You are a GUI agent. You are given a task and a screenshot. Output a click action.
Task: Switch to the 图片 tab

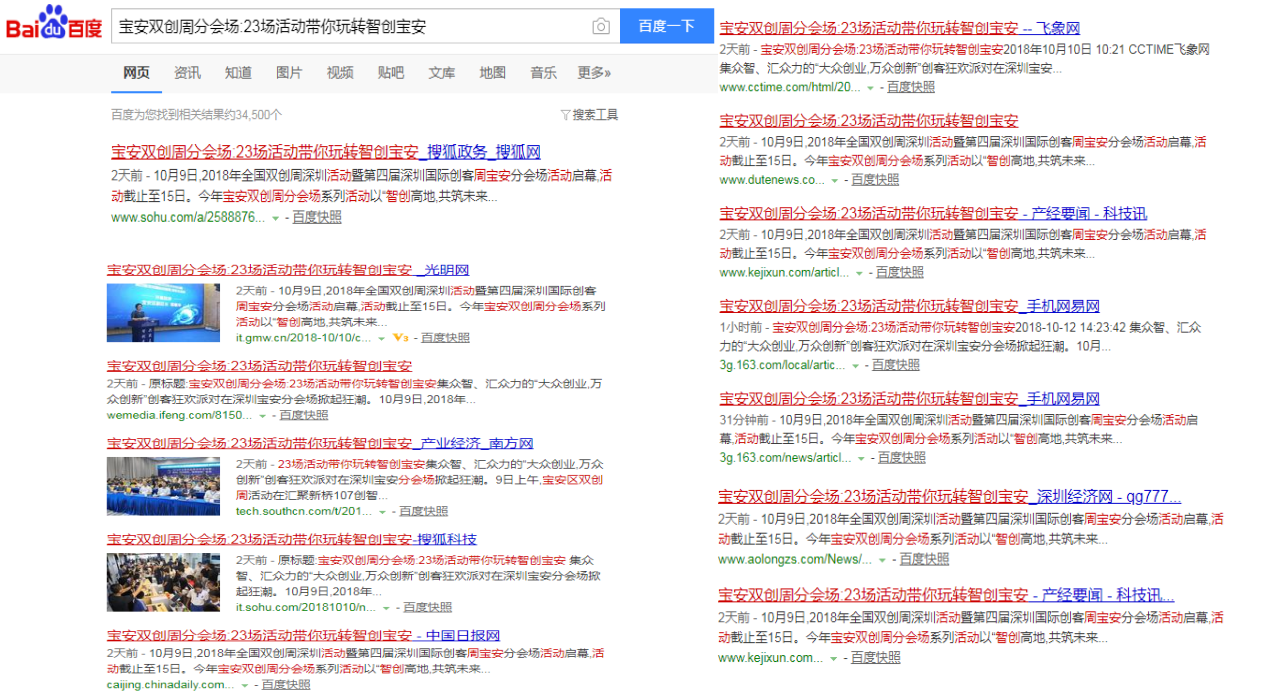[x=289, y=73]
